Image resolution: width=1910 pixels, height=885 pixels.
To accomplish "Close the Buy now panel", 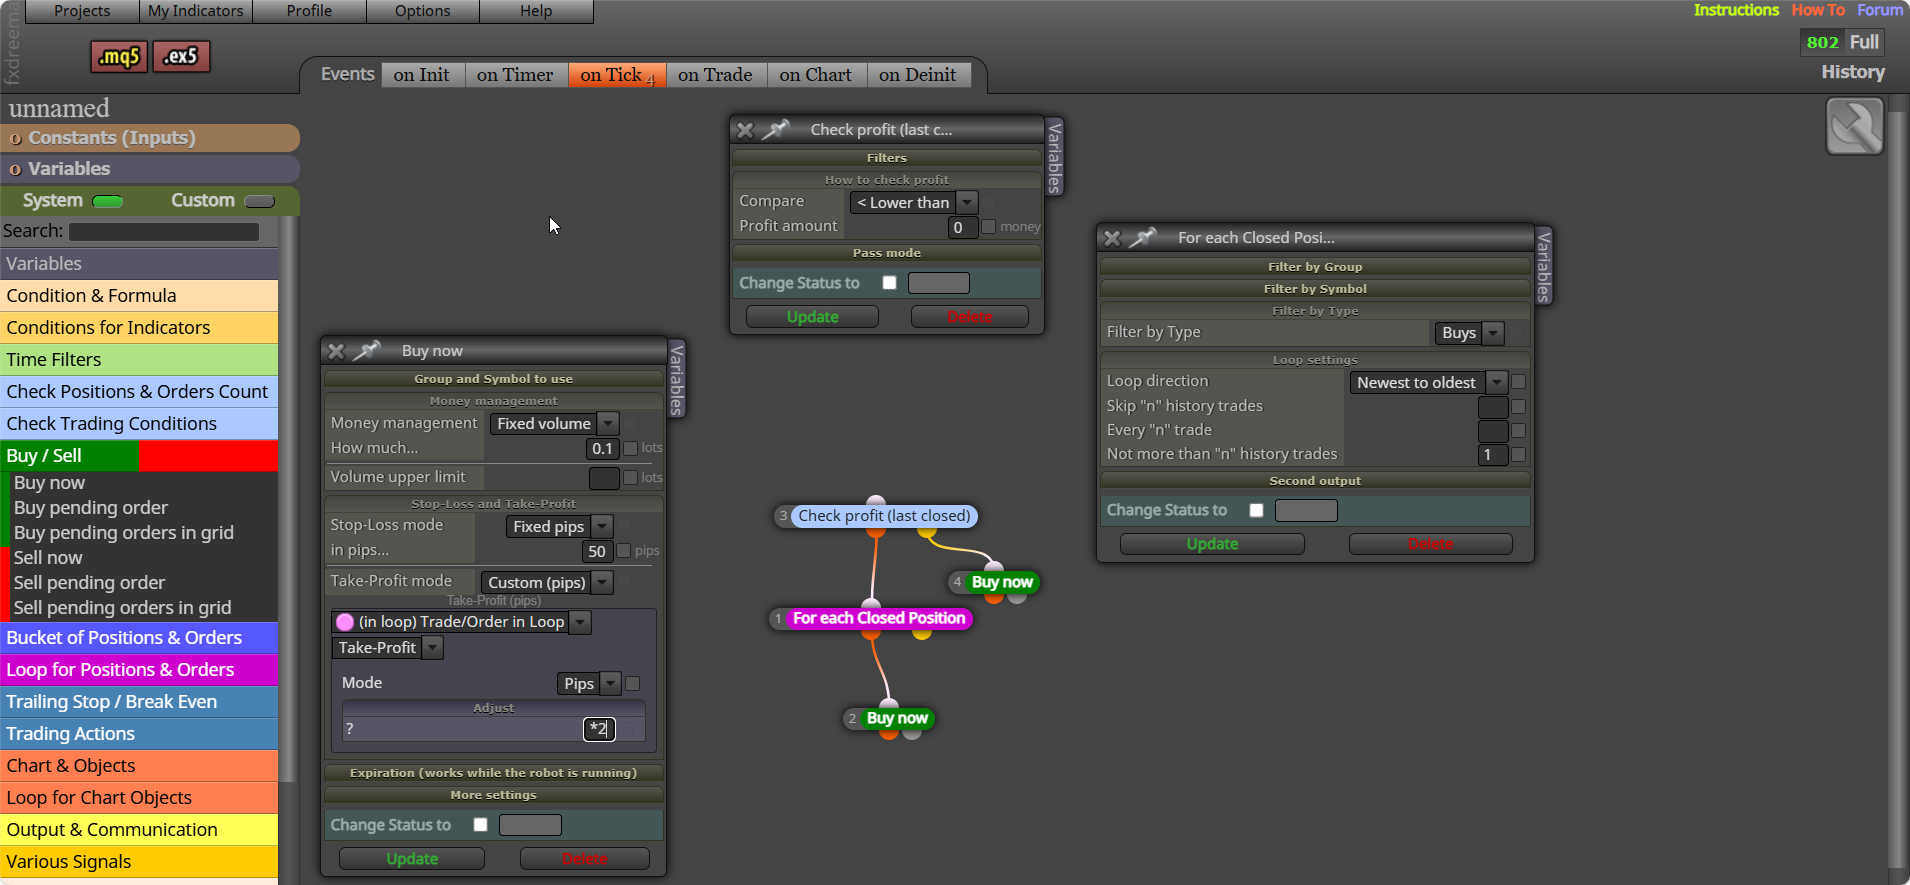I will click(x=336, y=351).
